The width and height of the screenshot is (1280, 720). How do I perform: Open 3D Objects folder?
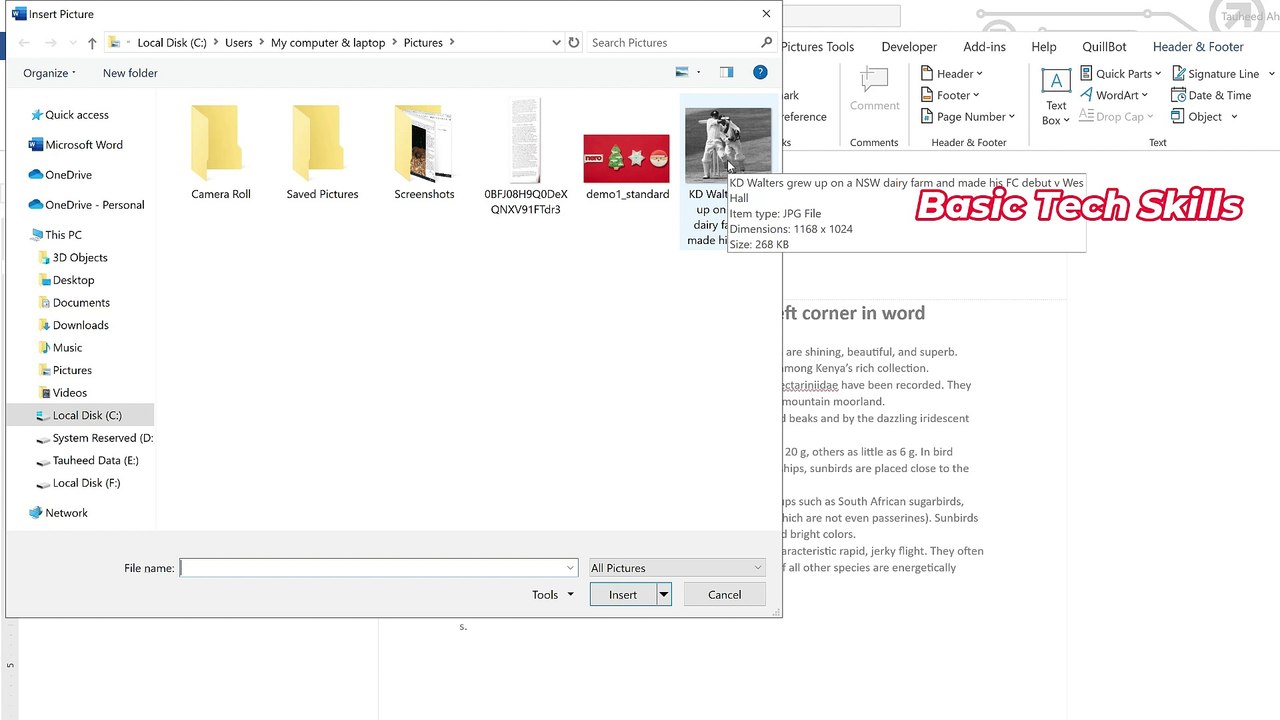point(80,257)
